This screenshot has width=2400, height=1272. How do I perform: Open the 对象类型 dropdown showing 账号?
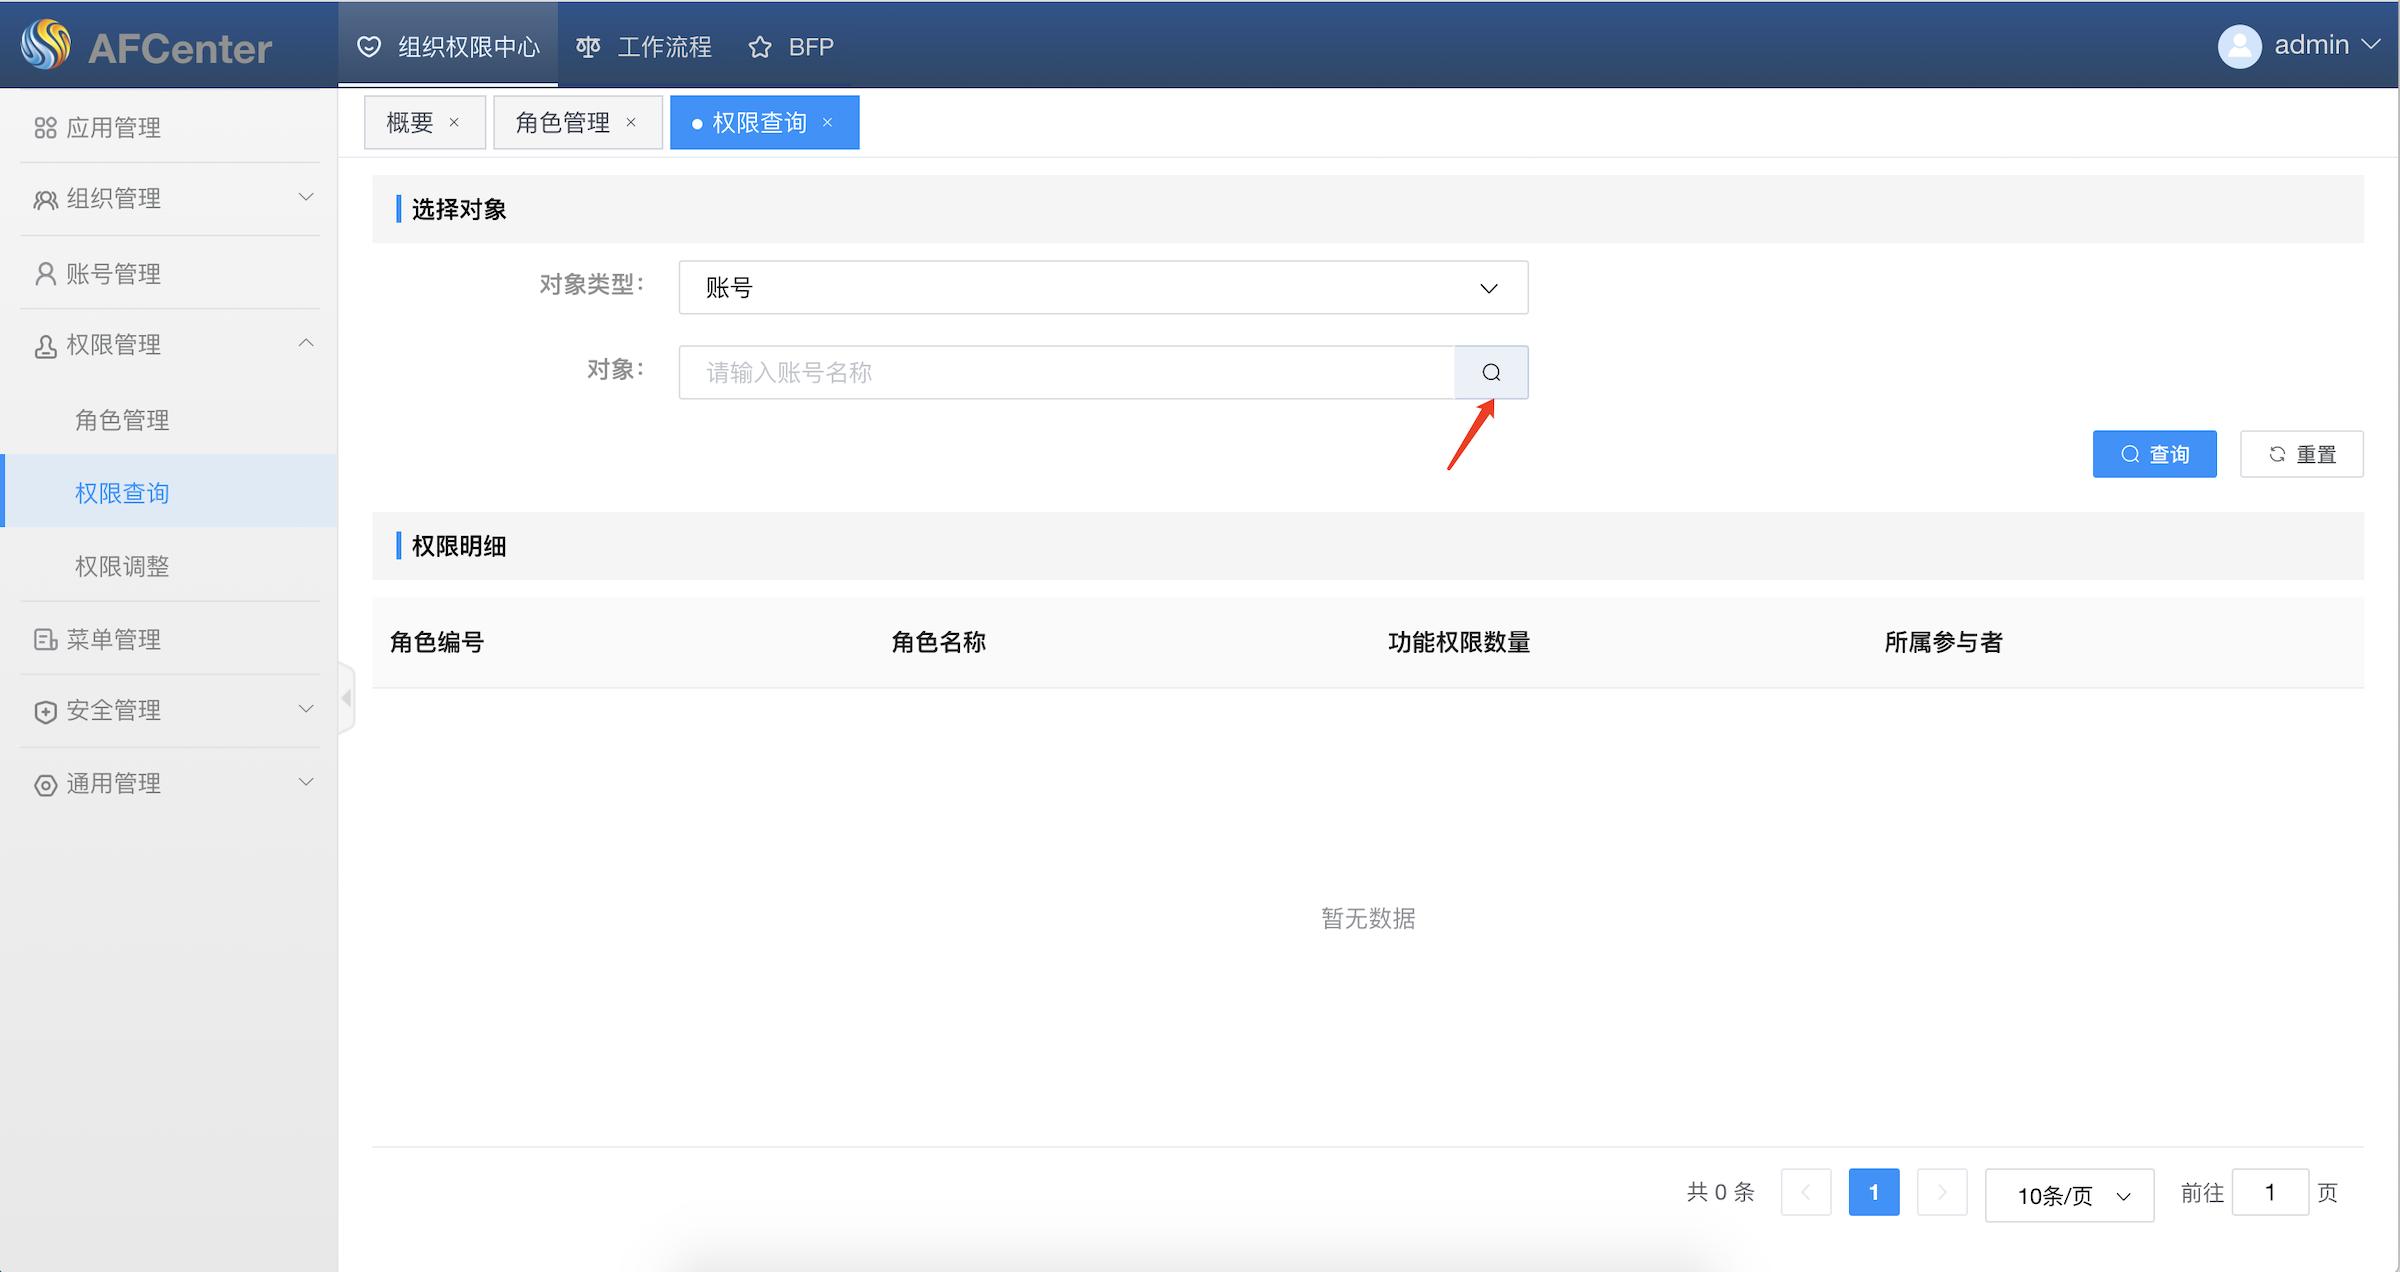pyautogui.click(x=1102, y=288)
